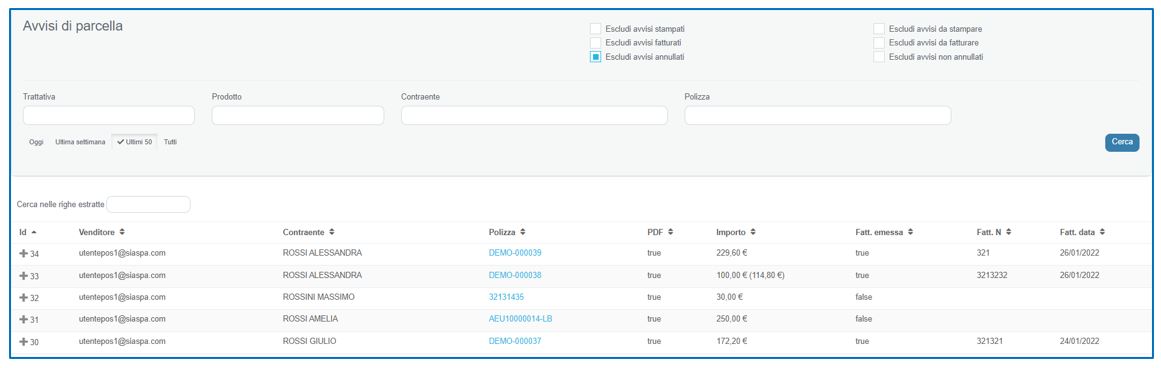
Task: Sort by Fatt. data column
Action: point(1103,232)
